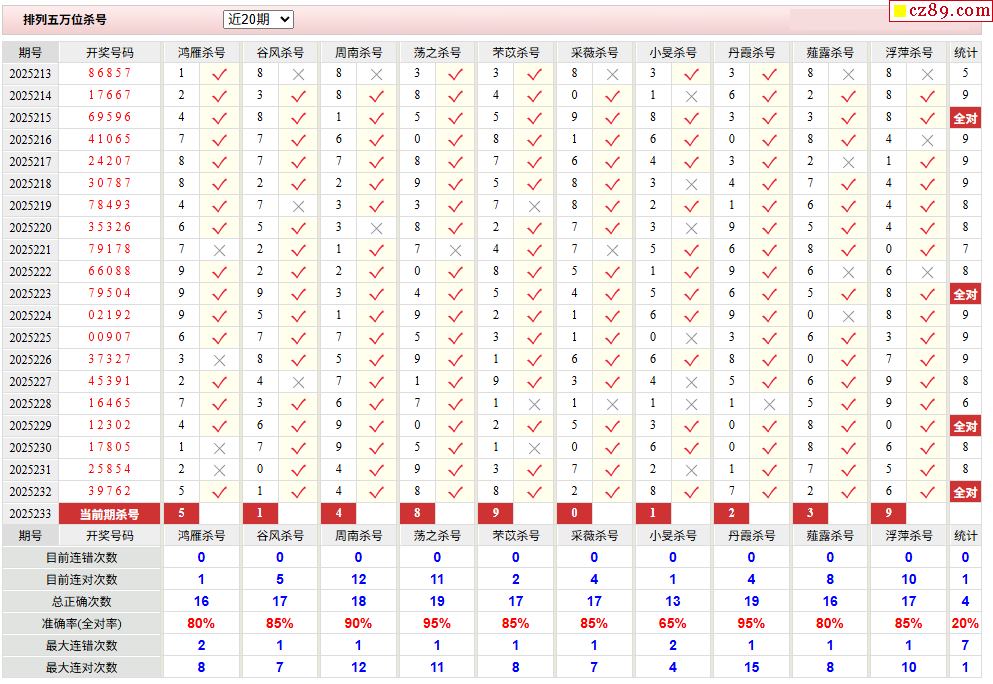
Task: Click issue number 2025228
Action: (30, 403)
